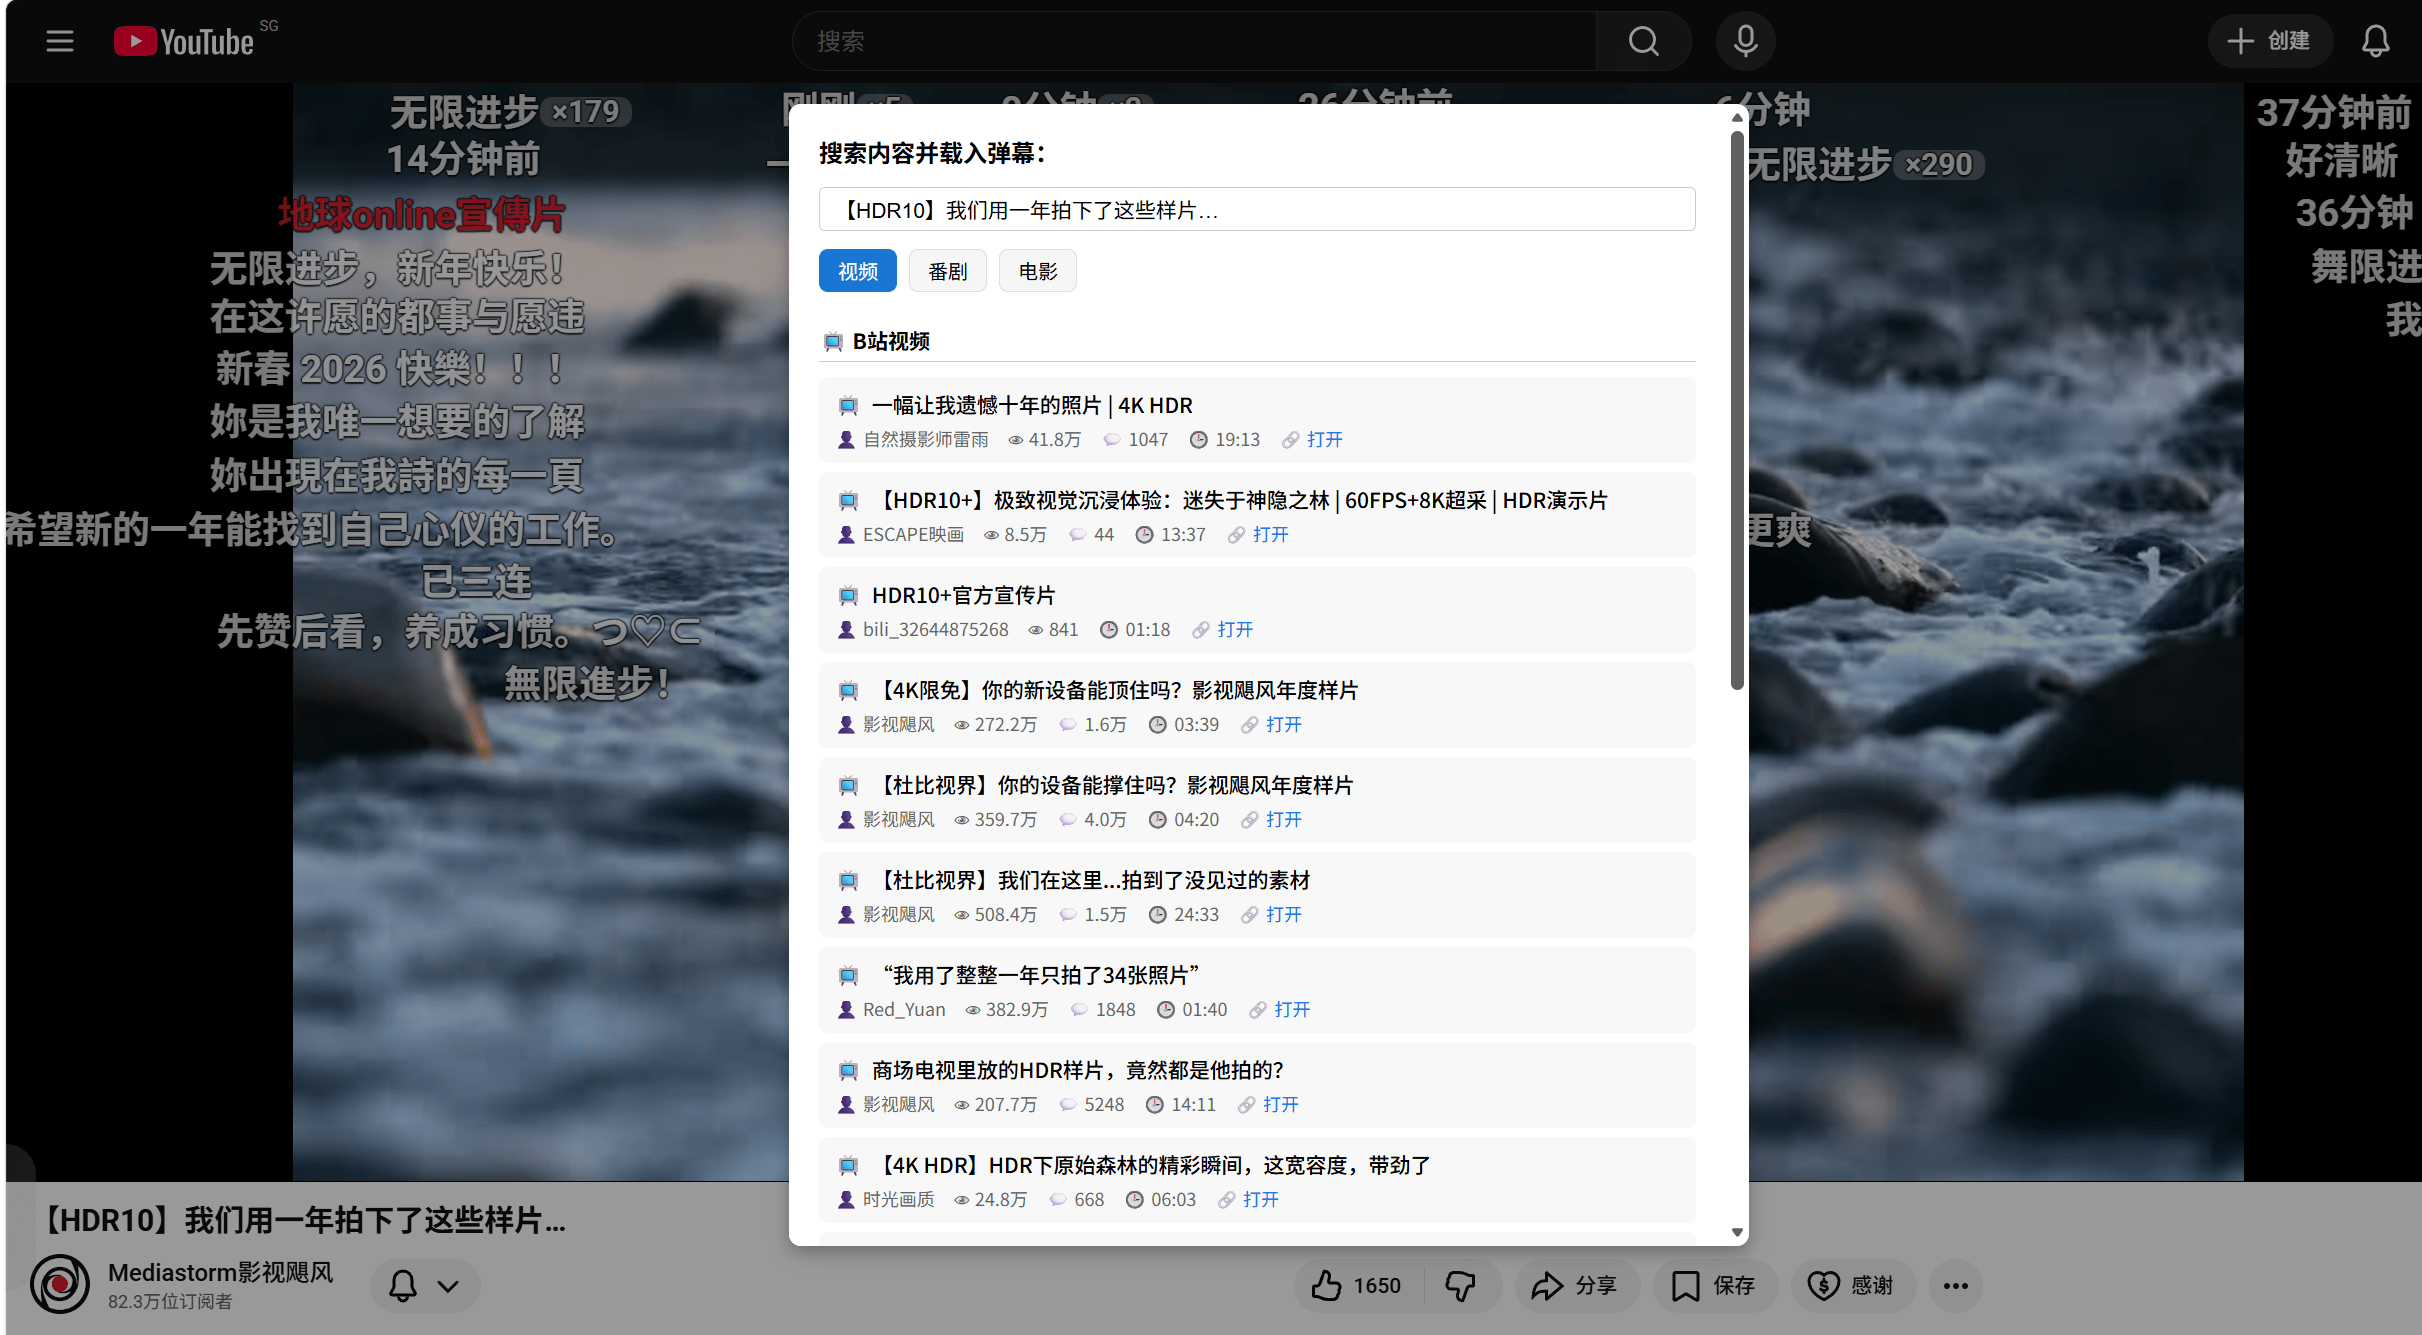Select result 【4K限免】你的新设备能顶住吗
This screenshot has height=1335, width=2422.
click(x=1115, y=690)
